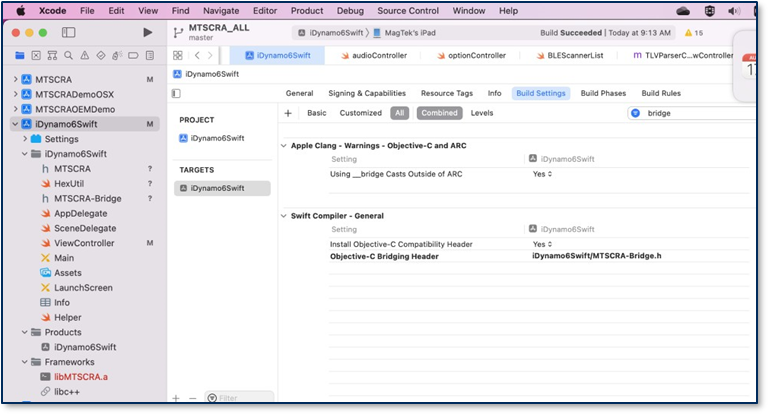Click the shield icon in menu bar

click(x=709, y=11)
